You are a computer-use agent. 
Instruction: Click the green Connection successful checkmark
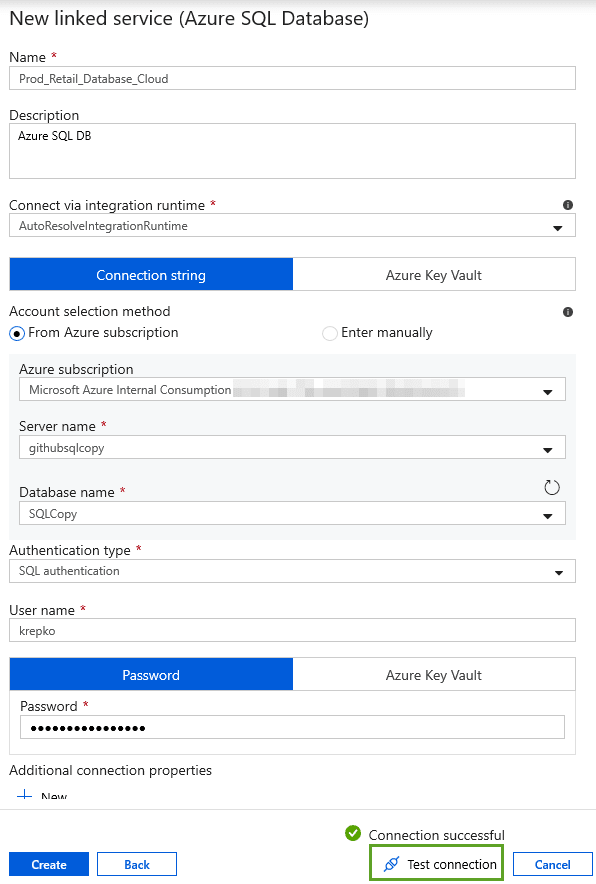(353, 833)
